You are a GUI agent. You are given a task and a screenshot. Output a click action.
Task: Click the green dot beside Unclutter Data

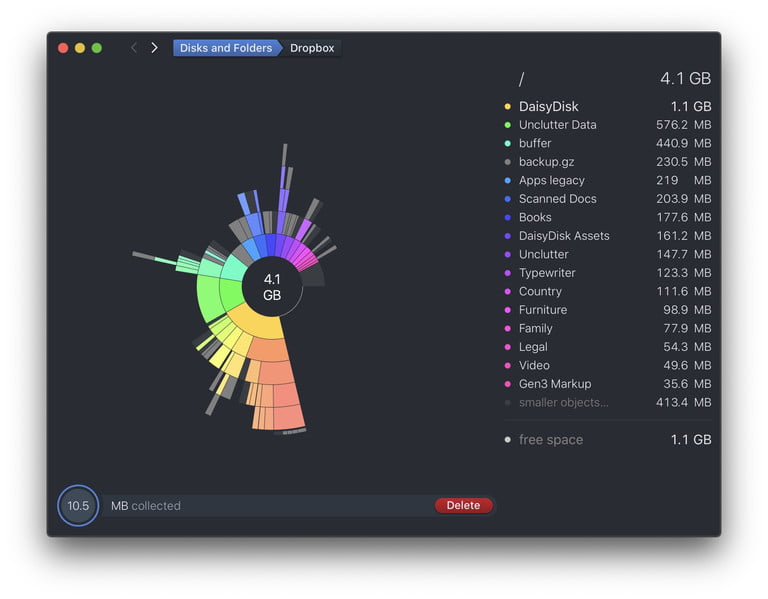pyautogui.click(x=508, y=125)
